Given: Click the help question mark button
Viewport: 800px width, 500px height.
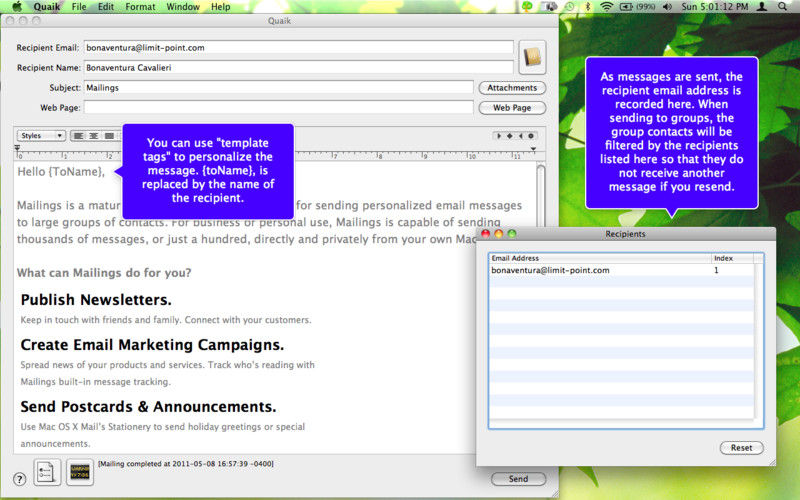Looking at the screenshot, I should 19,479.
